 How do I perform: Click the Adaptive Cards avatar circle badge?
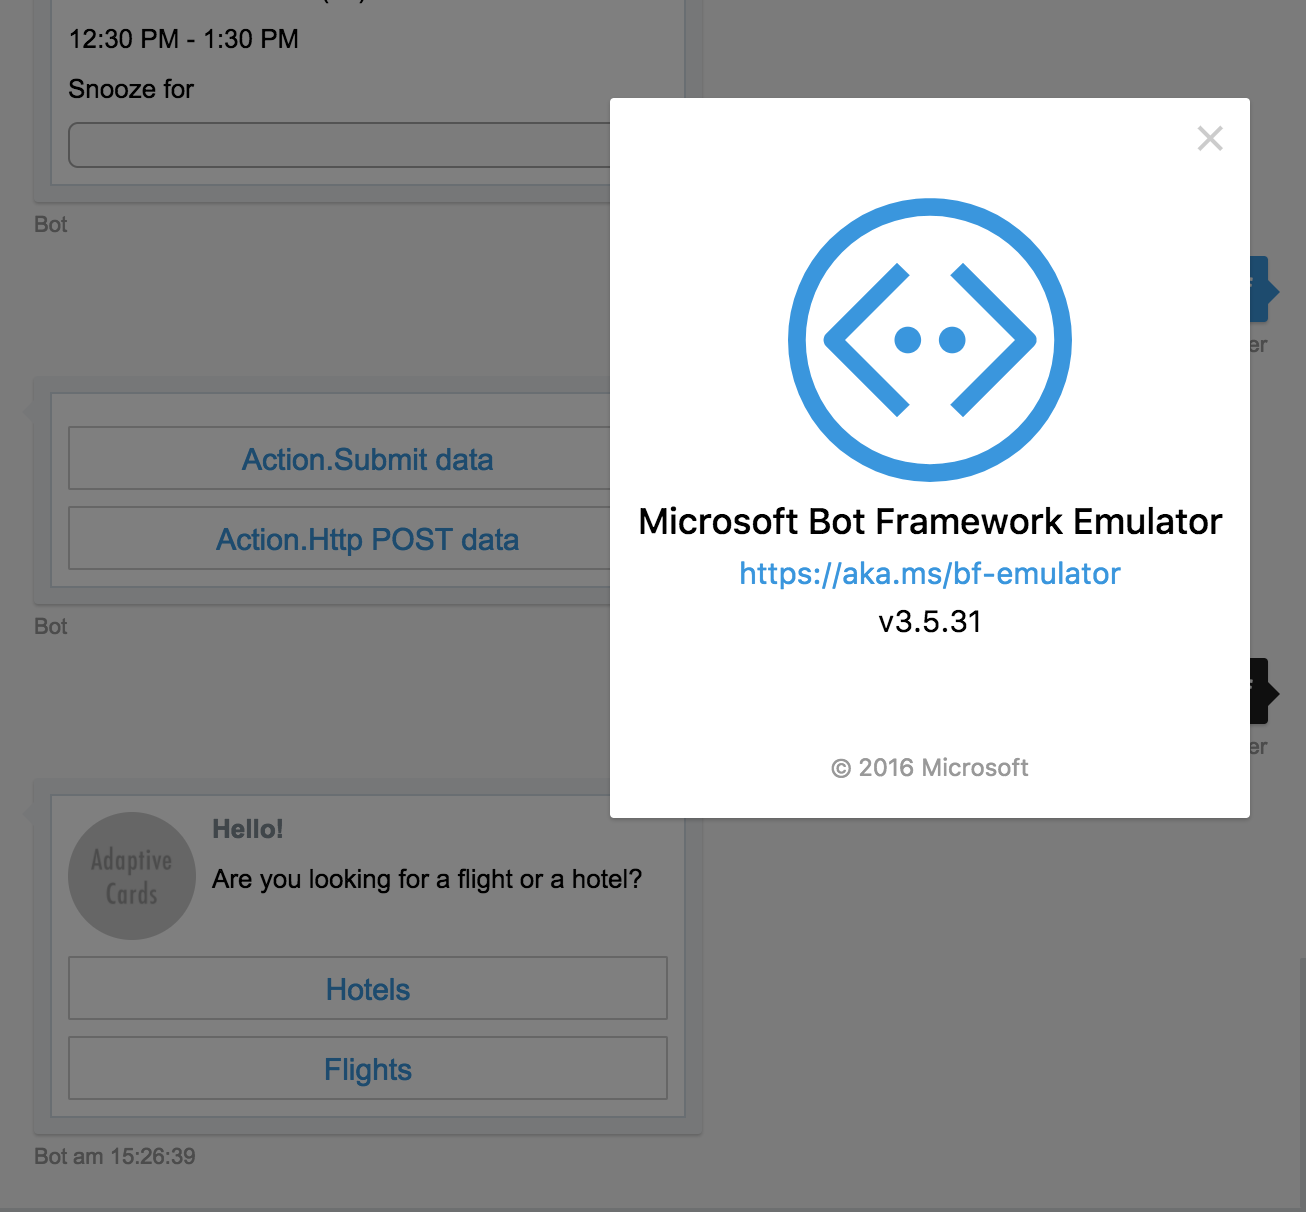[x=131, y=875]
